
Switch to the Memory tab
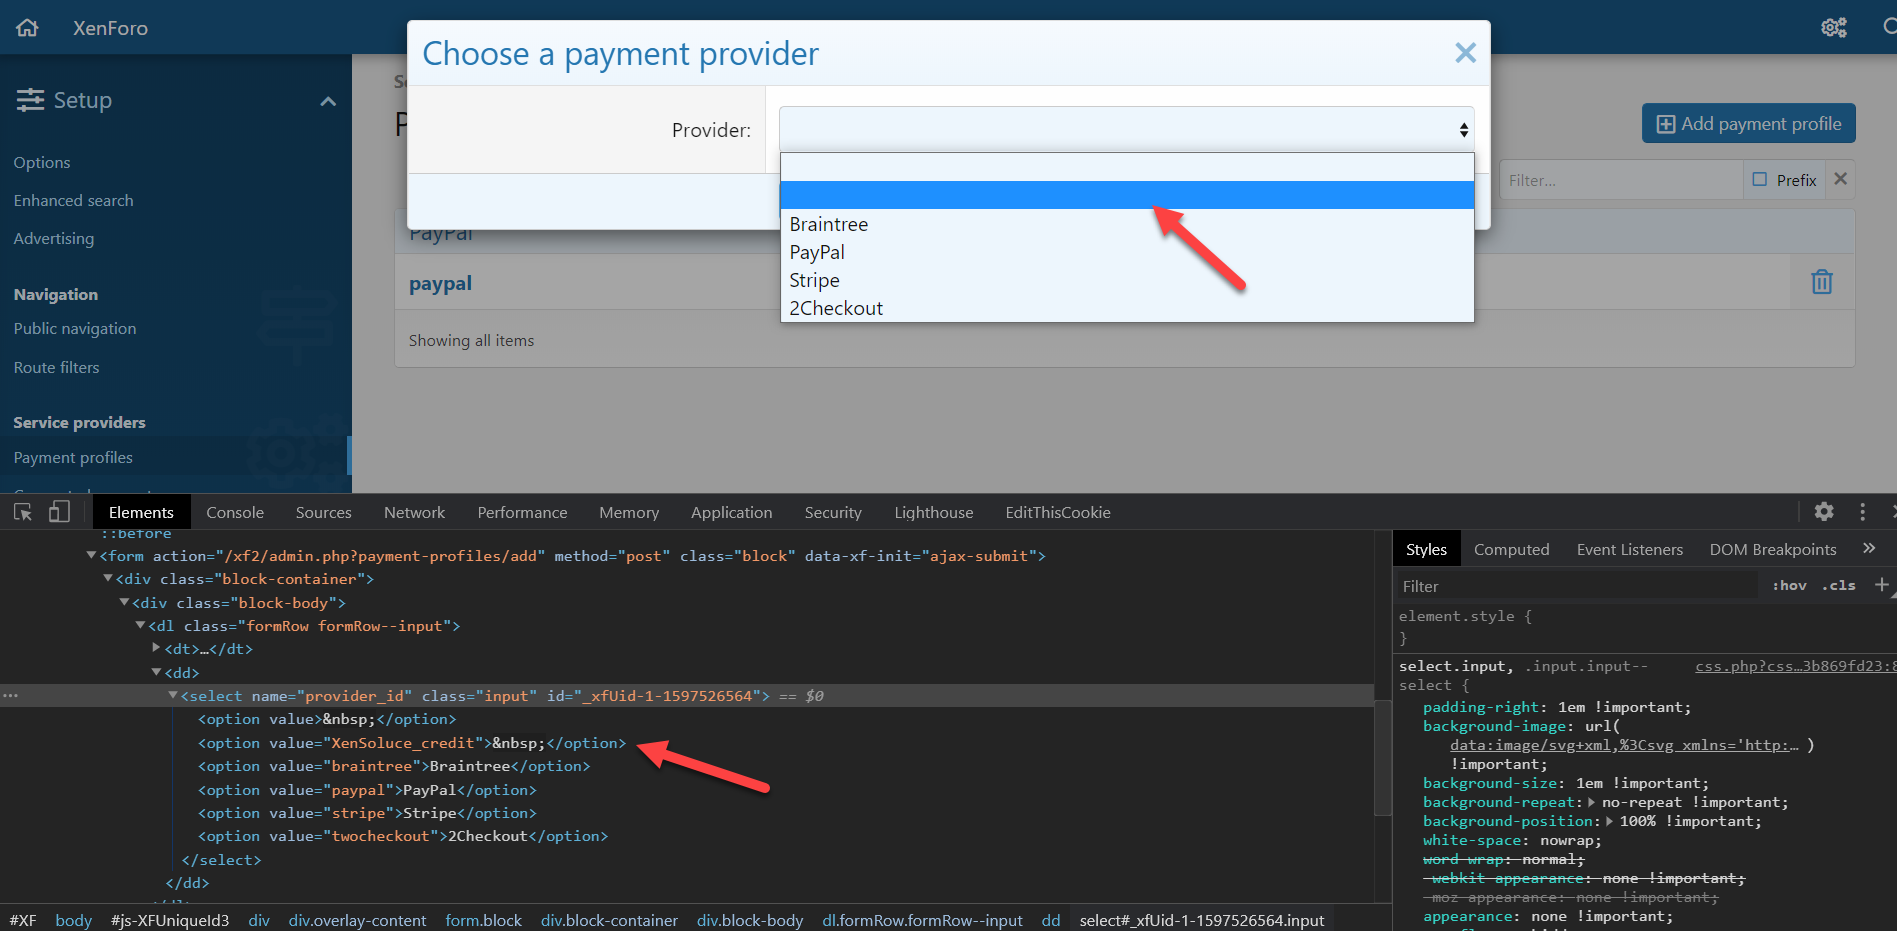(629, 512)
